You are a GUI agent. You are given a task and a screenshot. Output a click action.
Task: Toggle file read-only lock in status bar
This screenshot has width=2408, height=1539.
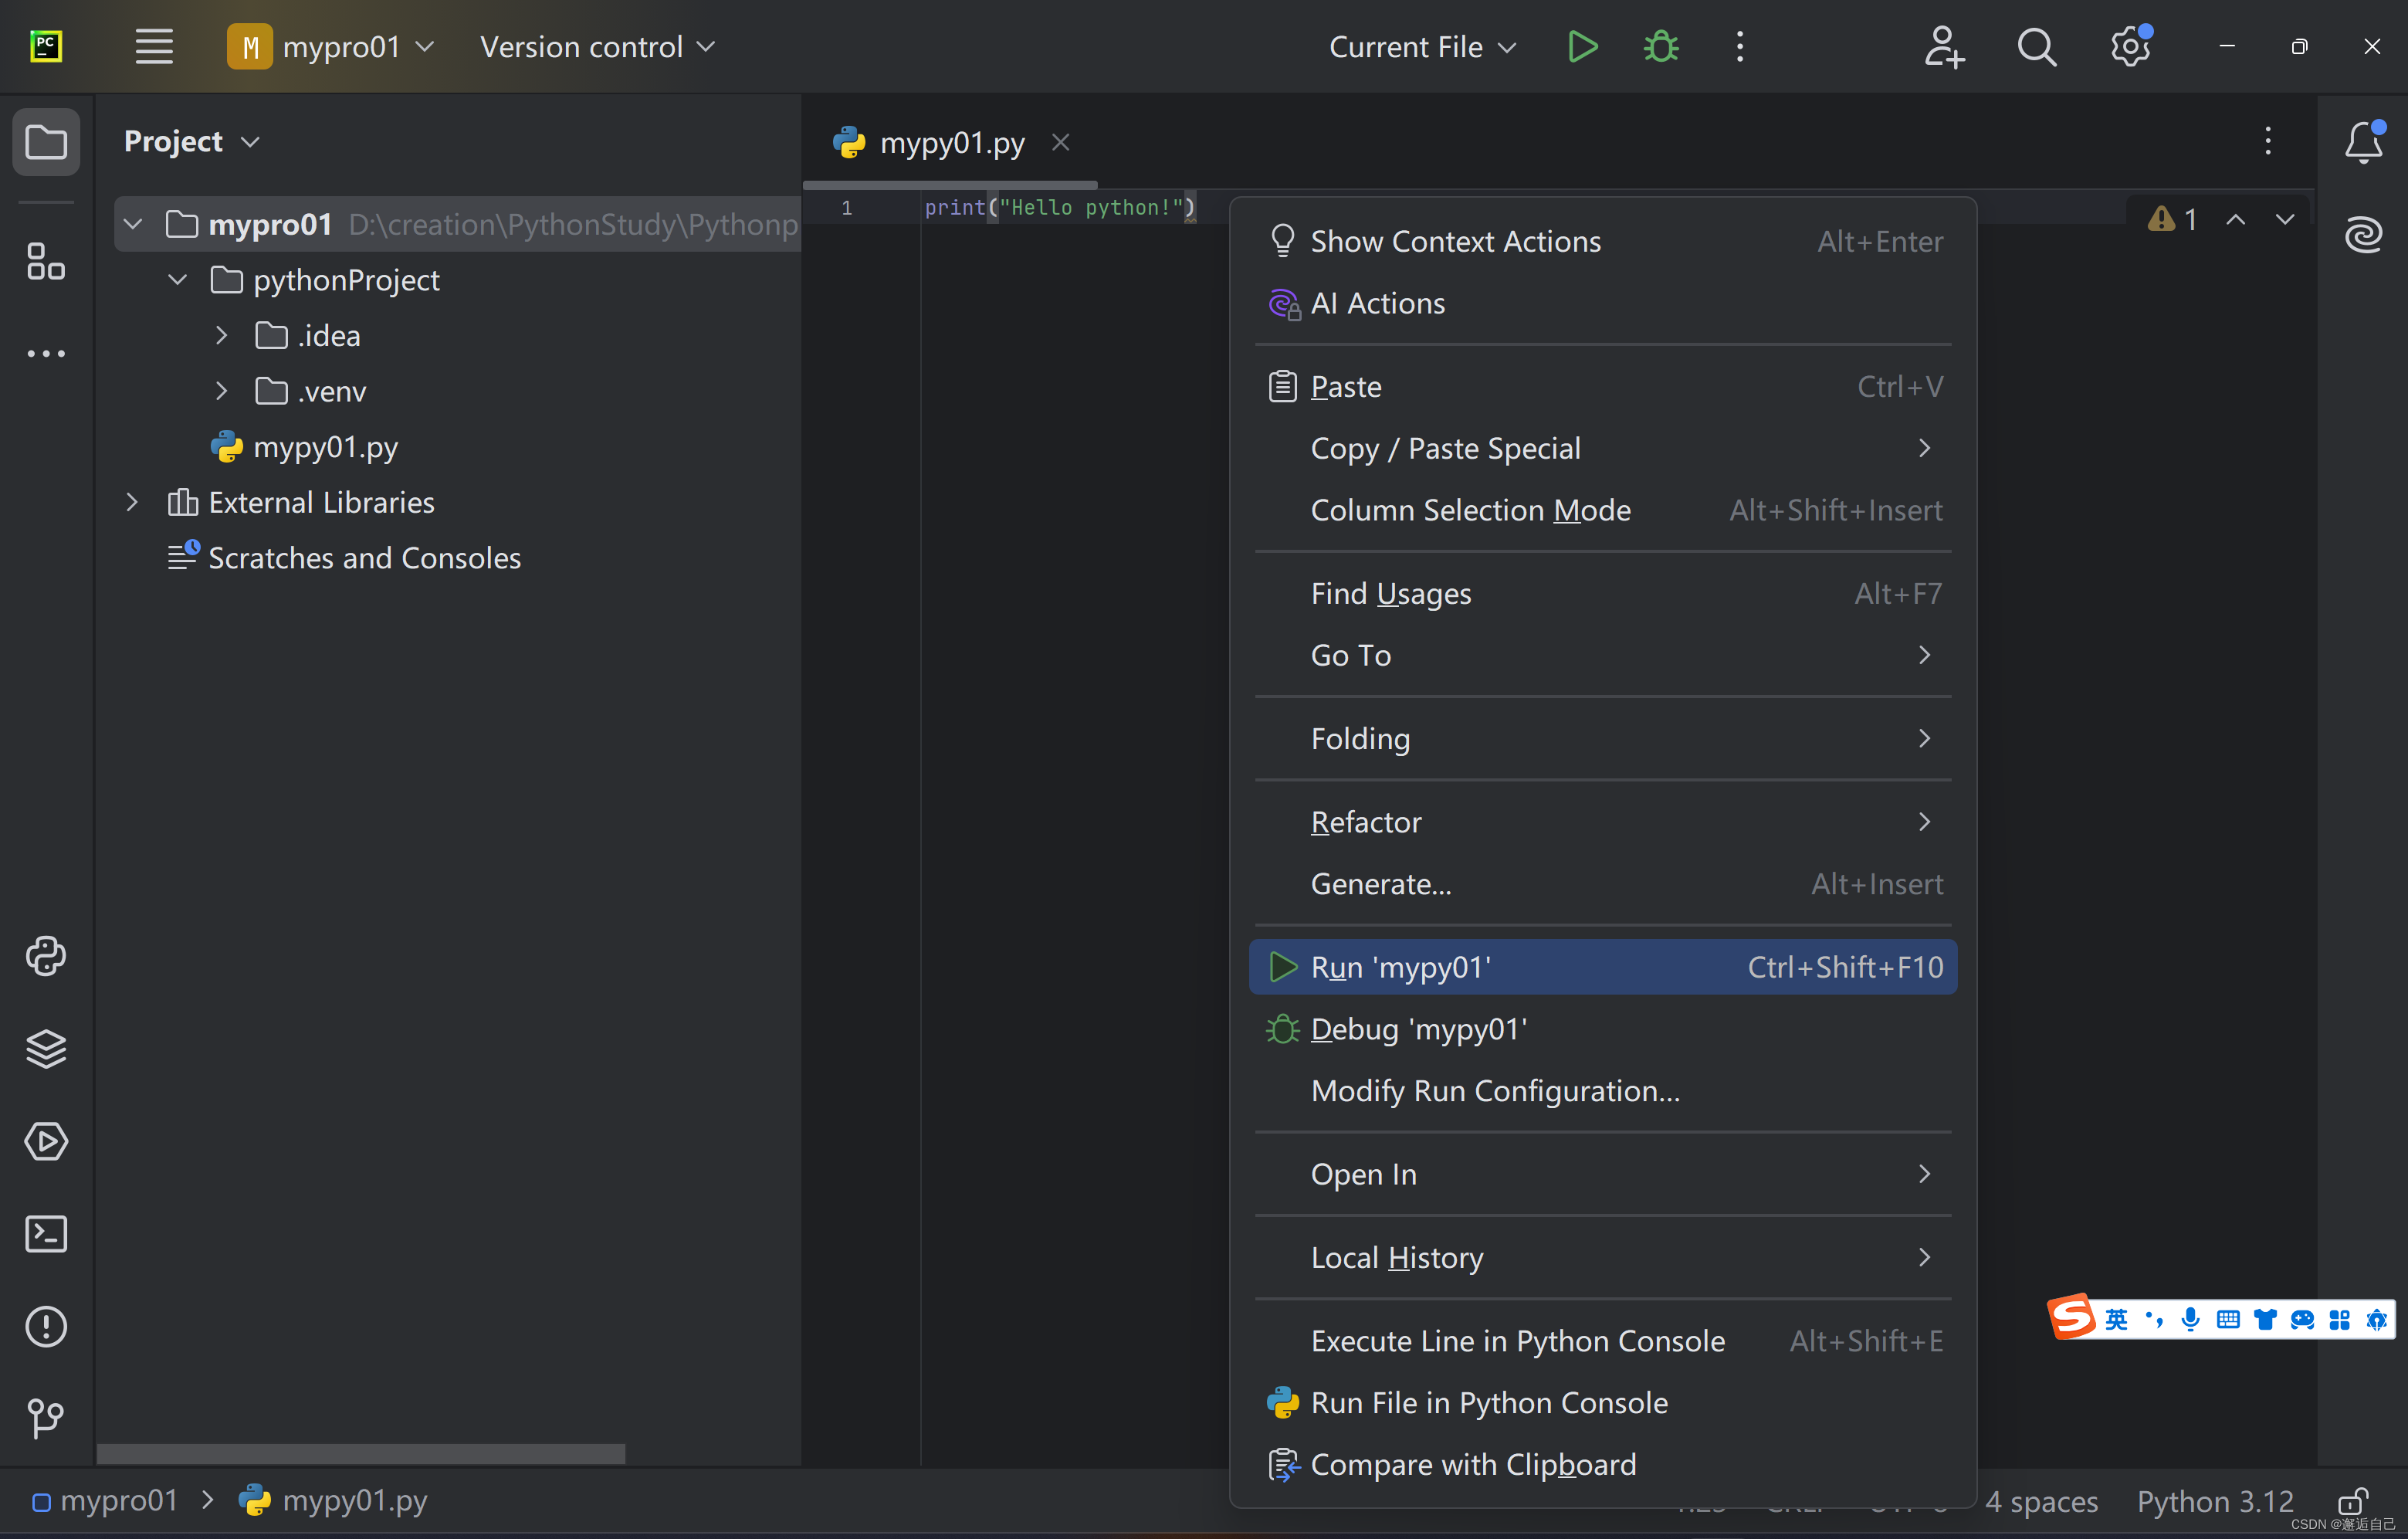point(2352,1501)
